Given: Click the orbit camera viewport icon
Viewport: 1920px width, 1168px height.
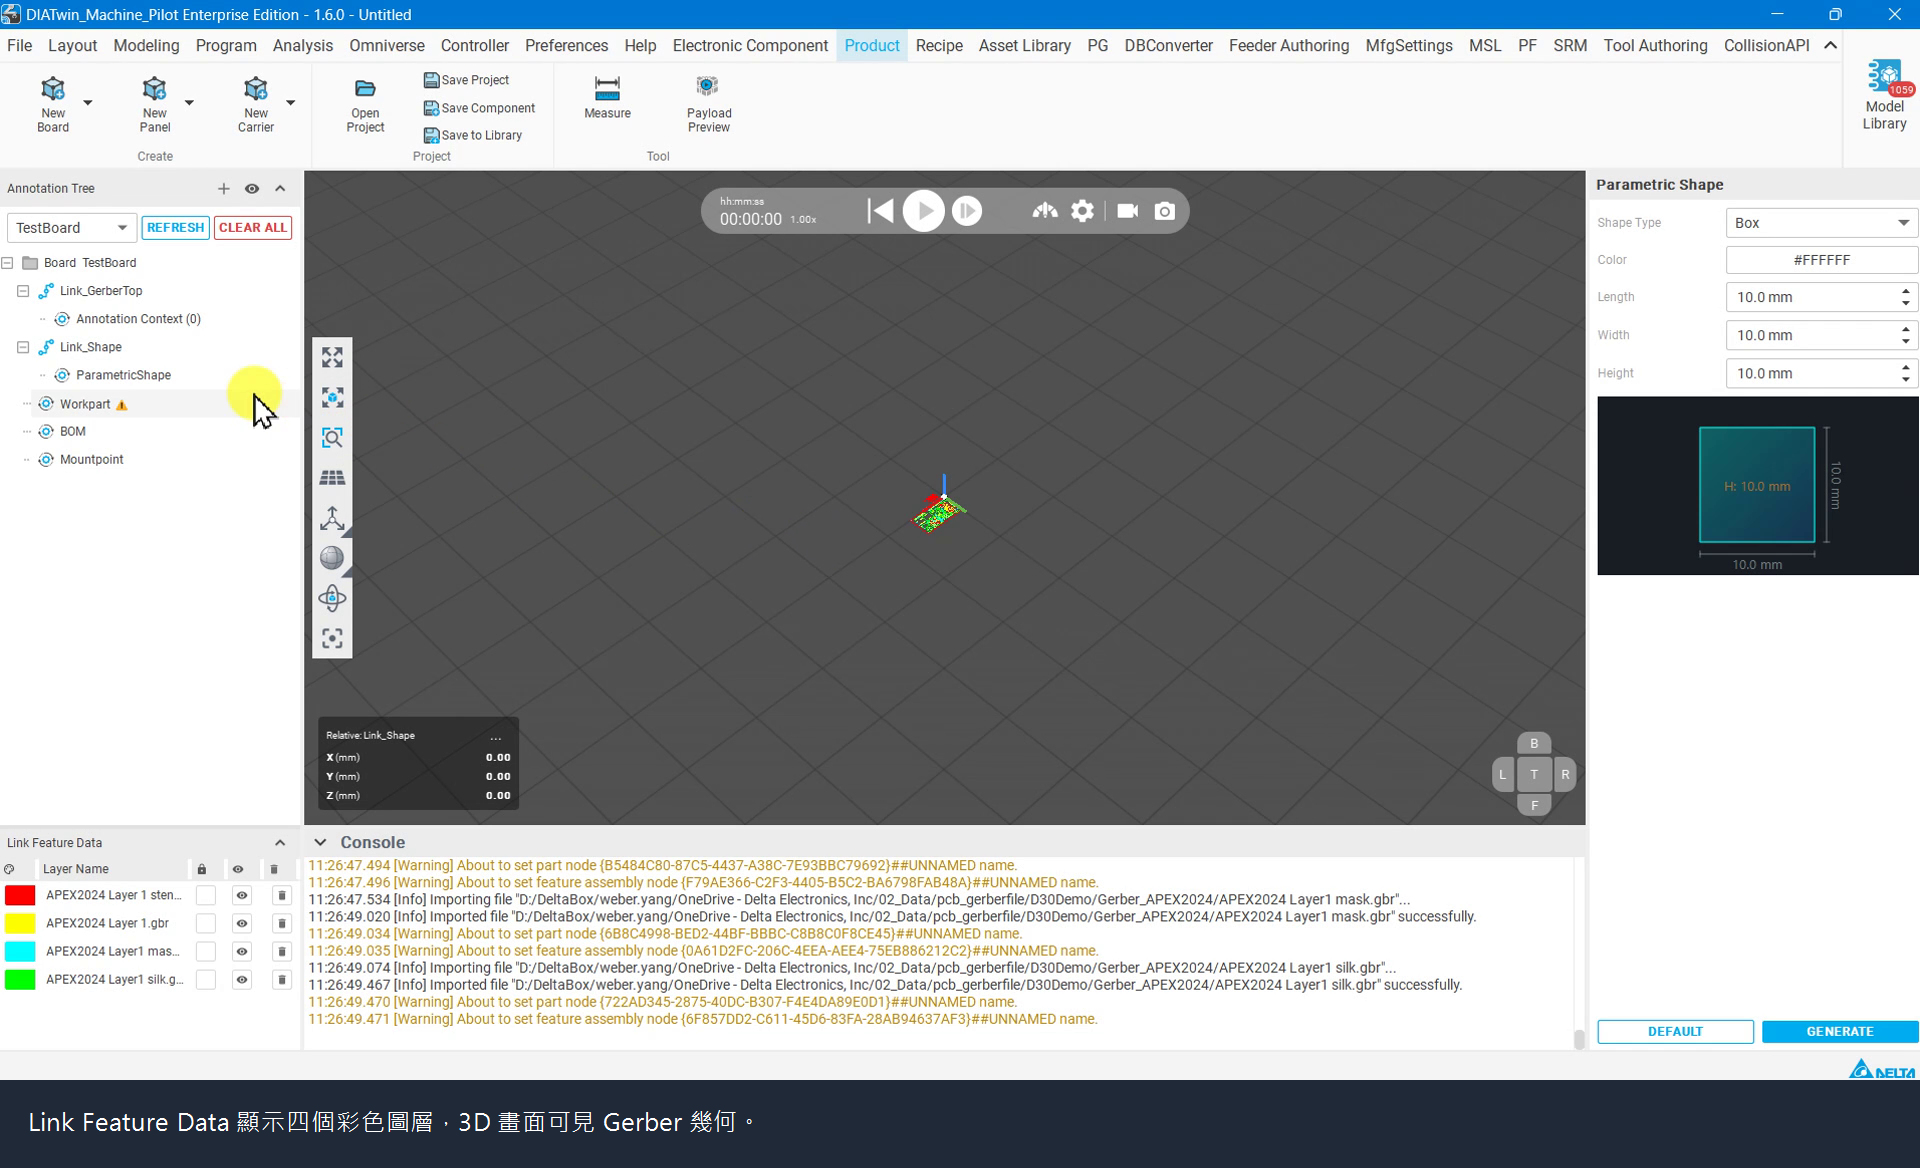Looking at the screenshot, I should pos(332,598).
